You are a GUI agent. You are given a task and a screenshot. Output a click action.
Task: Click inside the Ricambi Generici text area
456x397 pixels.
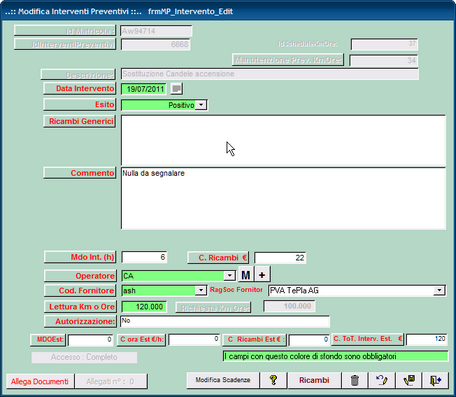point(283,140)
